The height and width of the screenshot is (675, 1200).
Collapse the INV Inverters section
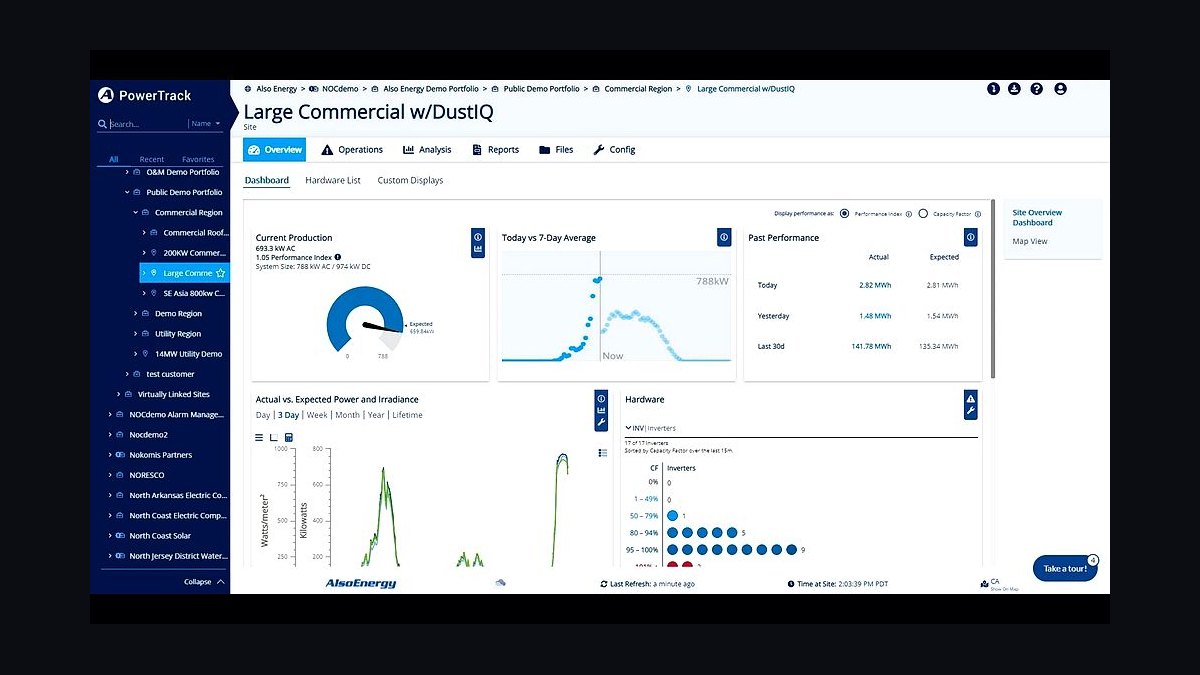pyautogui.click(x=628, y=428)
